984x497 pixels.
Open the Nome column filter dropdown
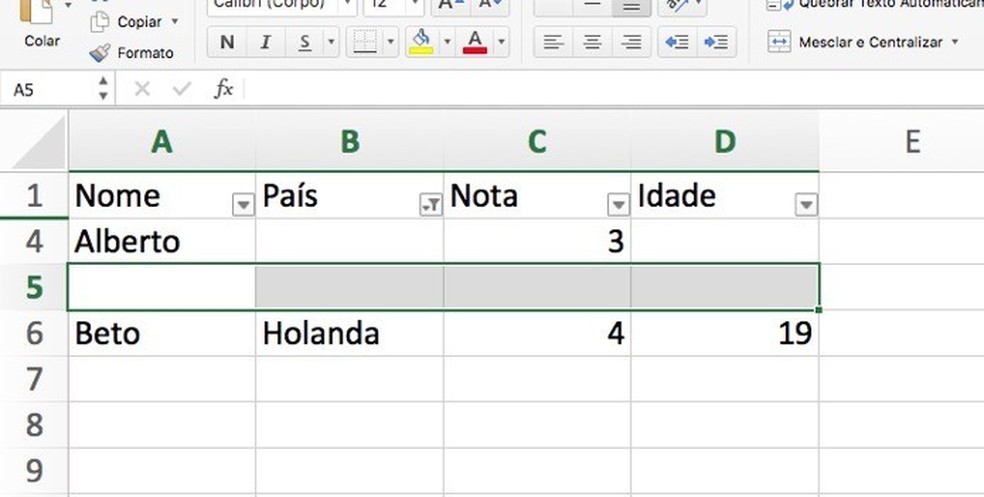243,205
